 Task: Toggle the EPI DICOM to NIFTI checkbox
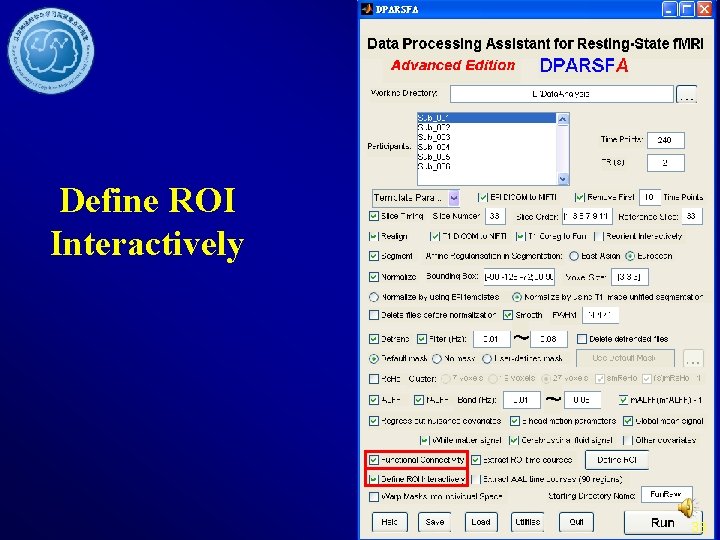482,197
